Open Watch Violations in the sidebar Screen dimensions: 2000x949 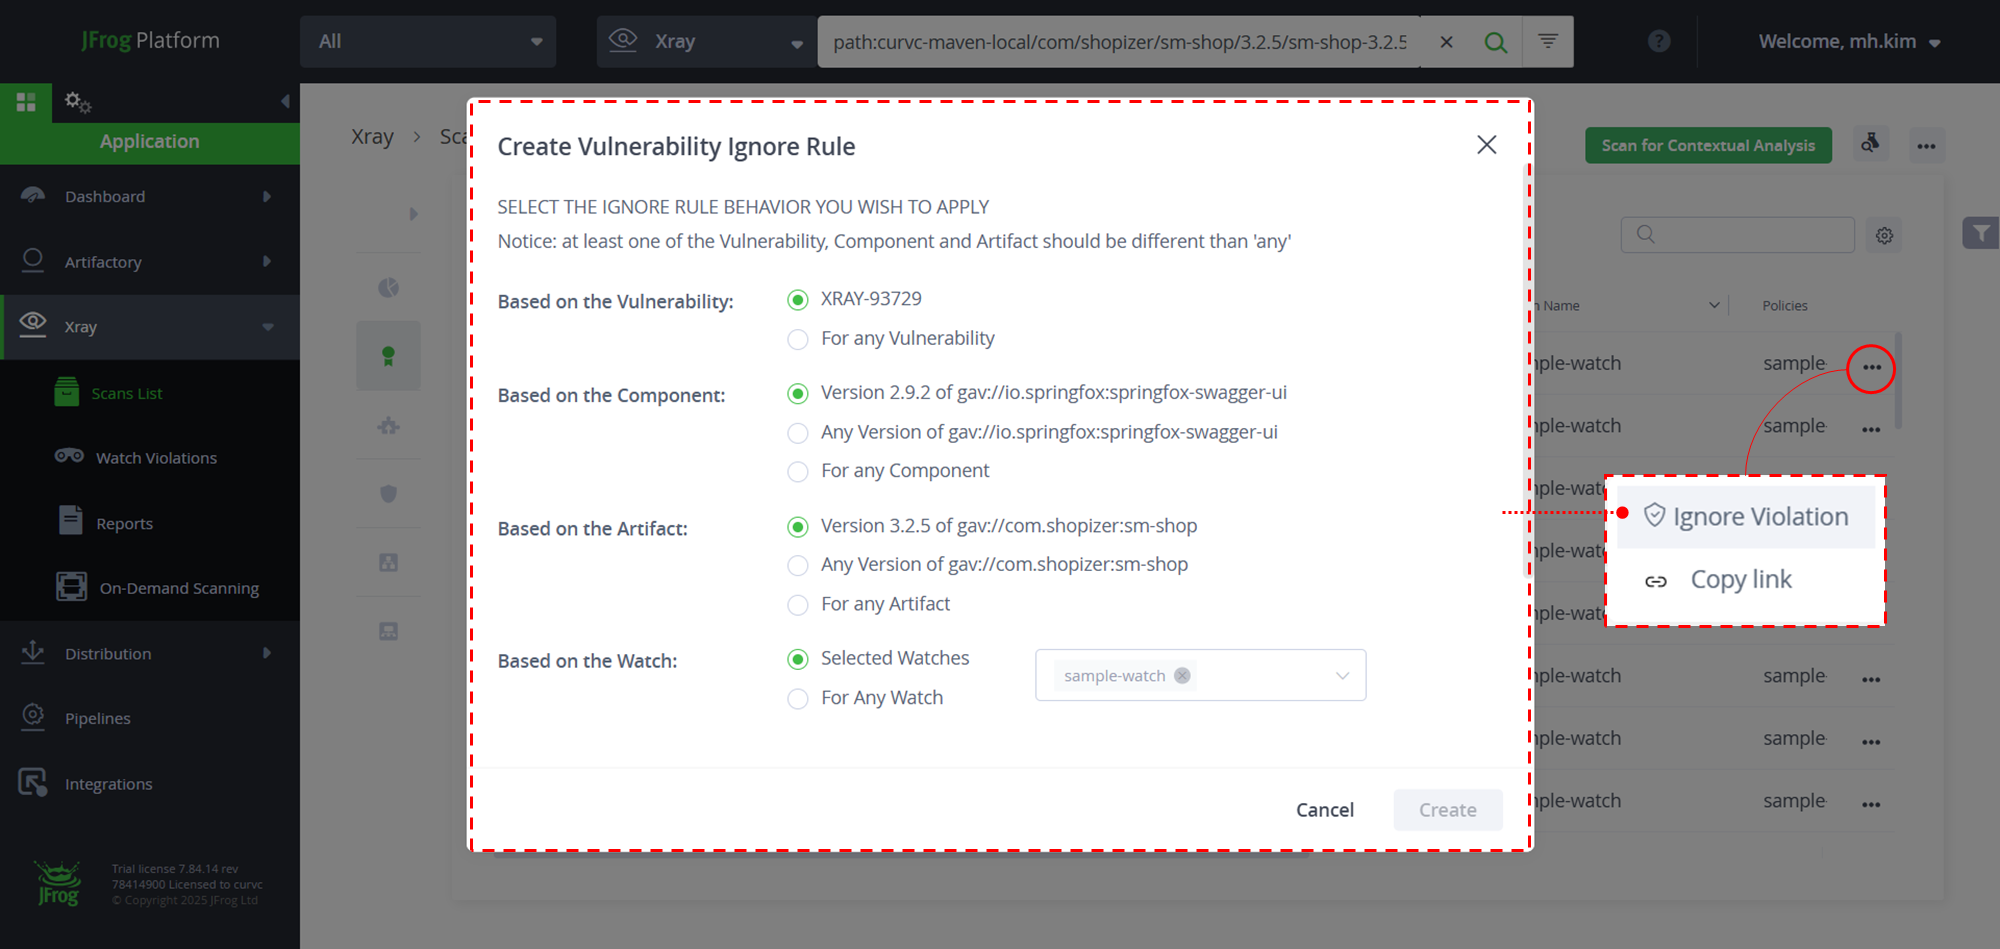(156, 458)
